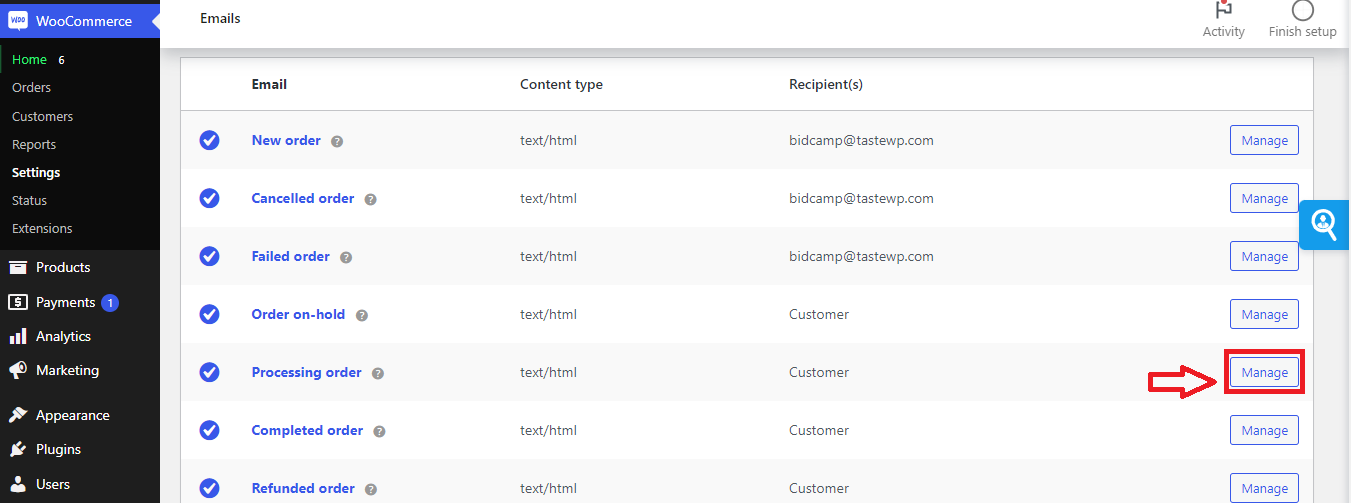Click Manage button for New order

coord(1264,140)
